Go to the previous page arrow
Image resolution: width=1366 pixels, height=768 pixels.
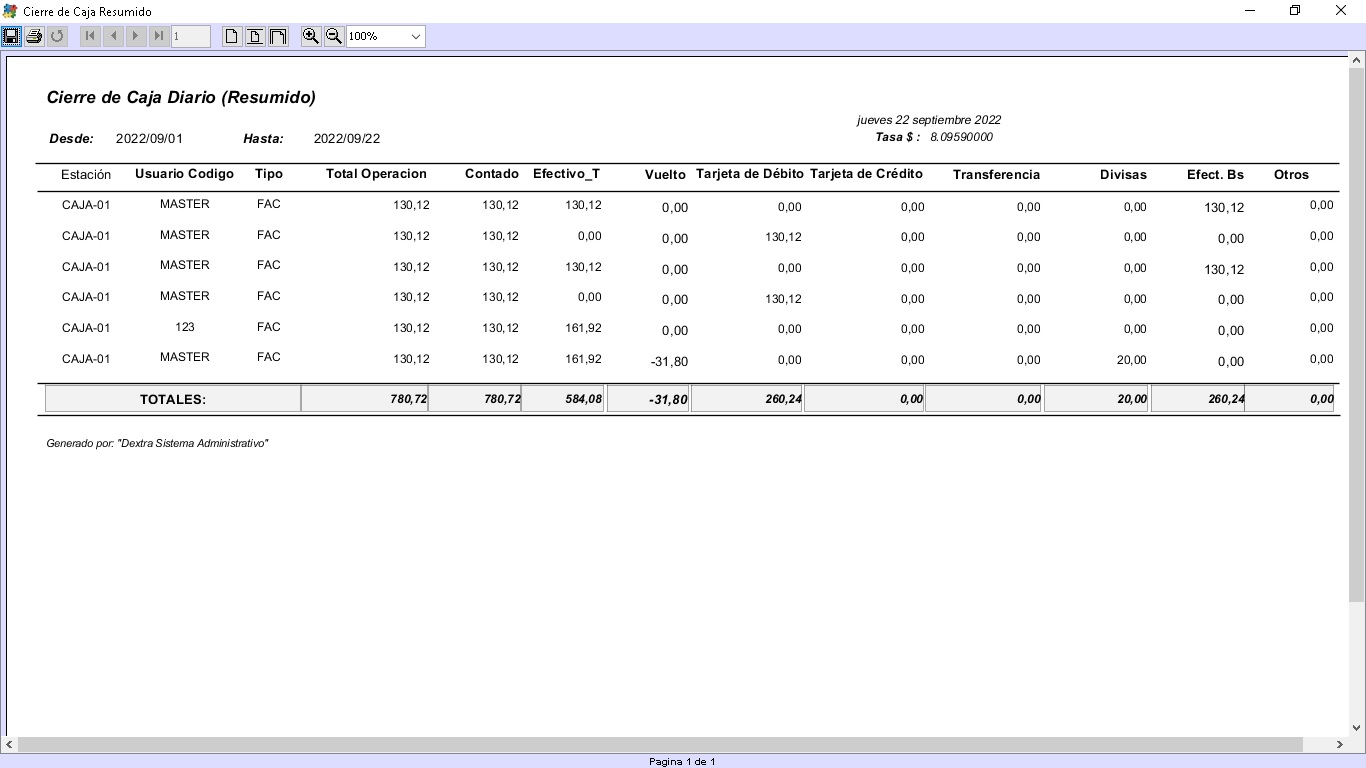(x=113, y=36)
